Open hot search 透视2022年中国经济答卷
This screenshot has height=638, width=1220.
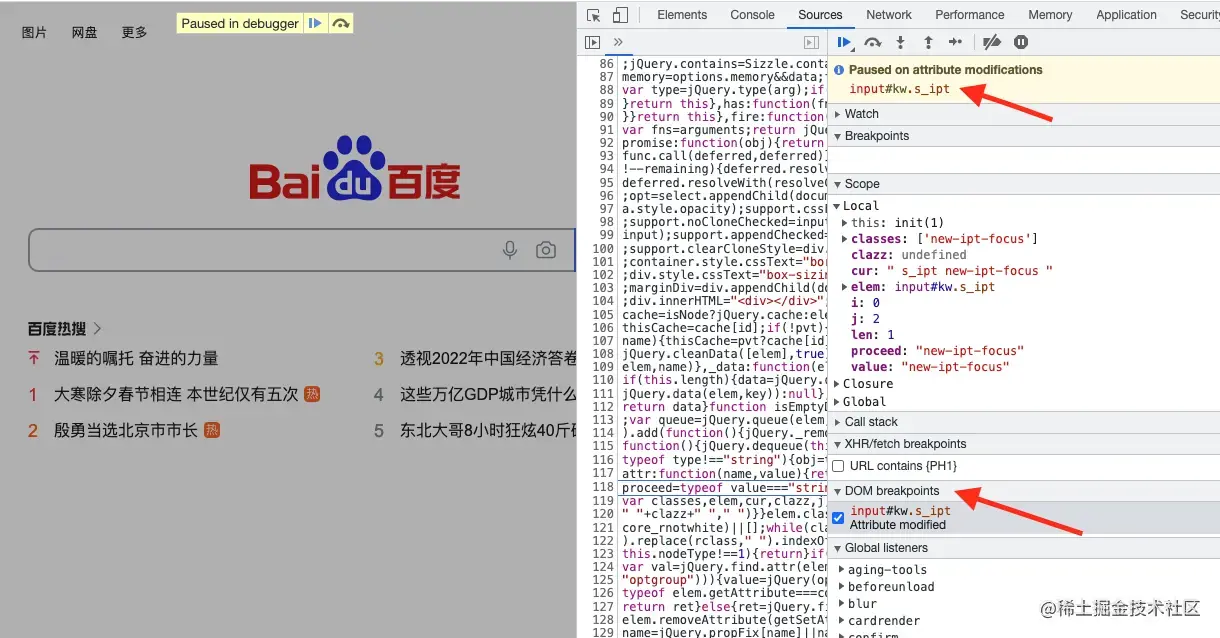tap(489, 358)
